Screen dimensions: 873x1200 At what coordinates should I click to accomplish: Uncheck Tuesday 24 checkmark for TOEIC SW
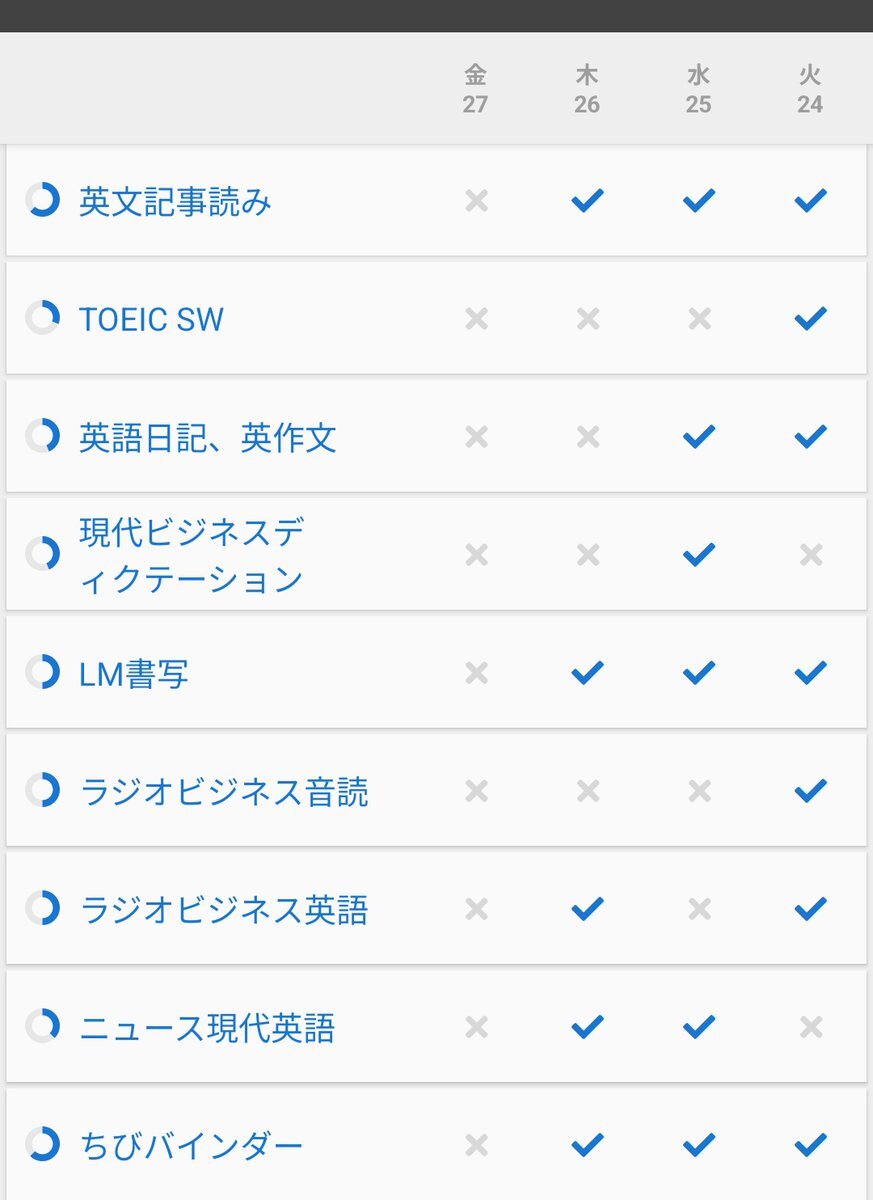point(810,318)
